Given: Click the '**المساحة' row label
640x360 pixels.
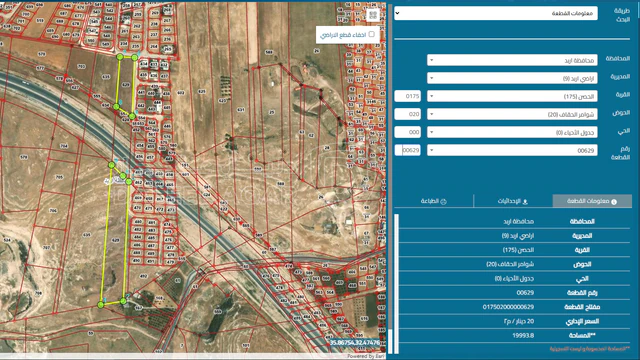Looking at the screenshot, I should pyautogui.click(x=582, y=336).
